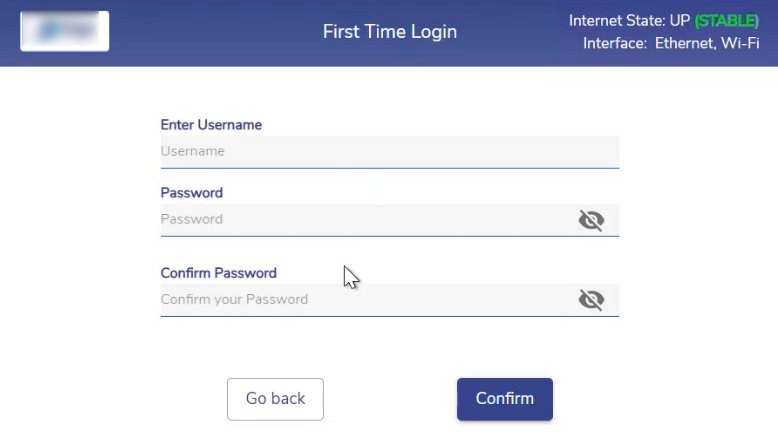Click the Internet State label

pyautogui.click(x=616, y=20)
